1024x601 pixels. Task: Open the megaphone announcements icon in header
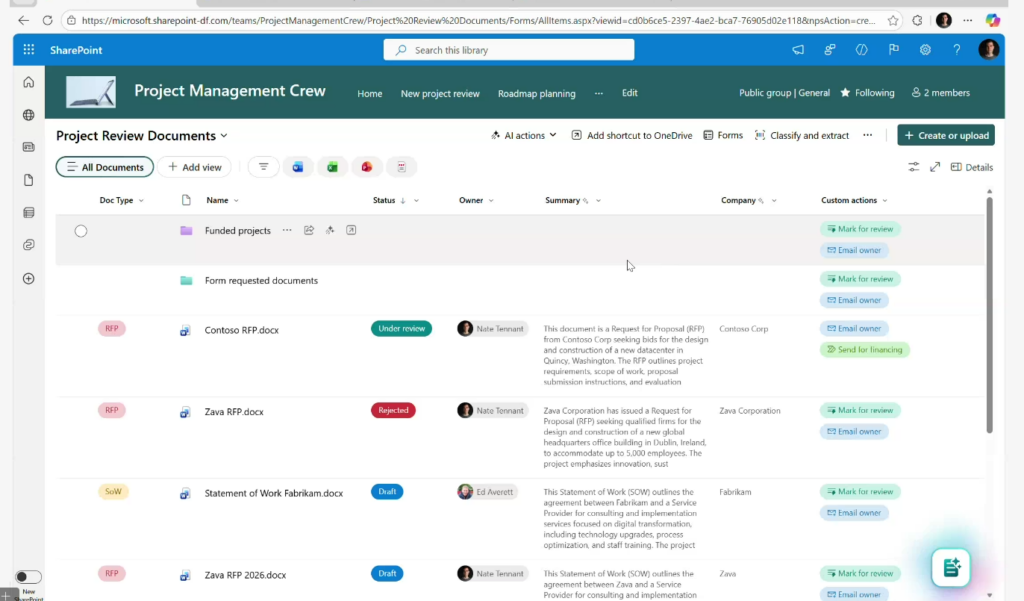pyautogui.click(x=798, y=50)
